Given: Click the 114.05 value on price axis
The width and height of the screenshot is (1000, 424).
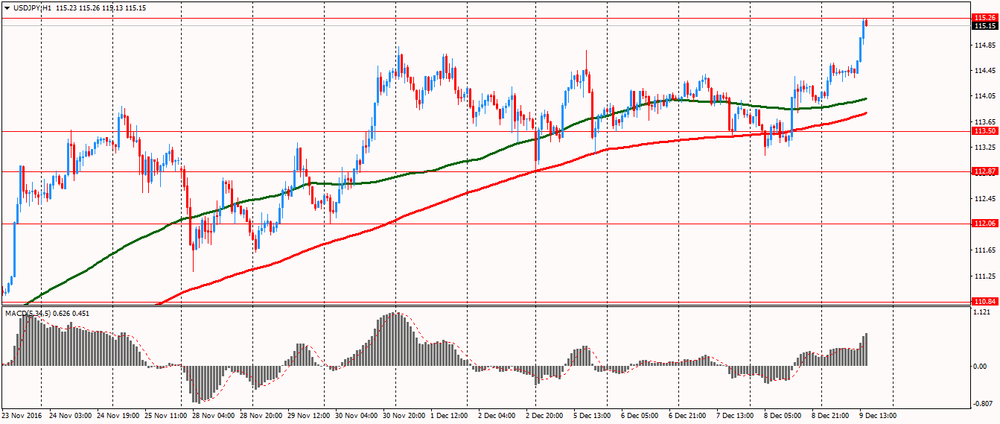Looking at the screenshot, I should 986,96.
